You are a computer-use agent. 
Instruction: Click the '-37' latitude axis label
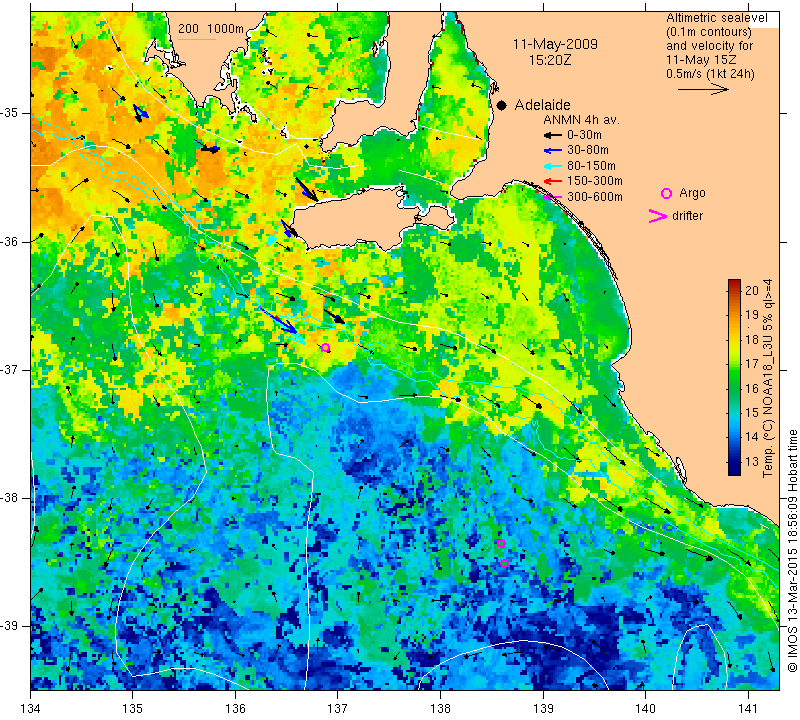point(9,369)
